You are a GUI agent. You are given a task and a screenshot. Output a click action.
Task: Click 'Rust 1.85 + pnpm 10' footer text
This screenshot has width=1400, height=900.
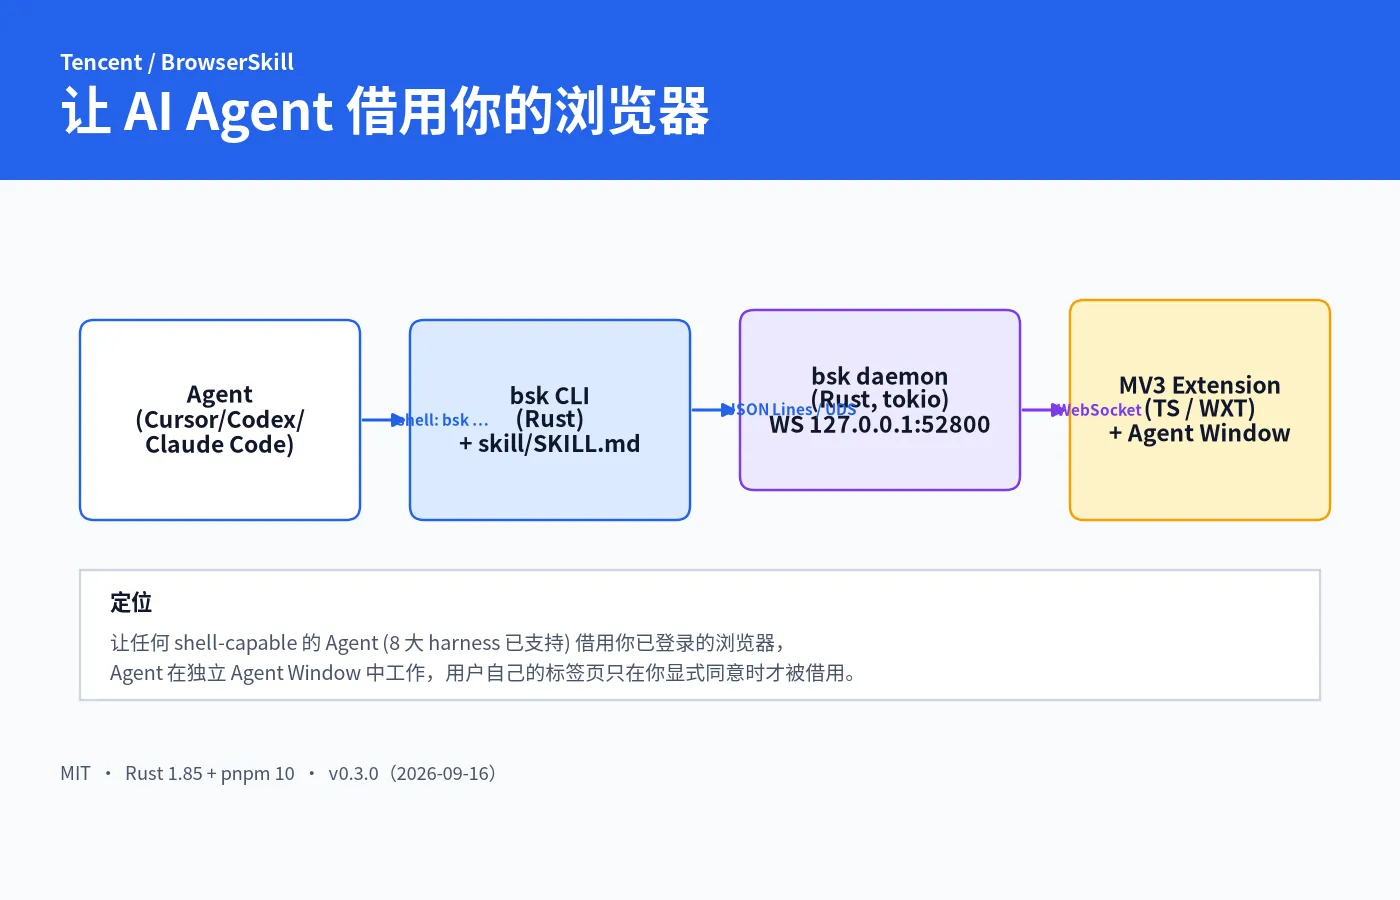[x=210, y=773]
